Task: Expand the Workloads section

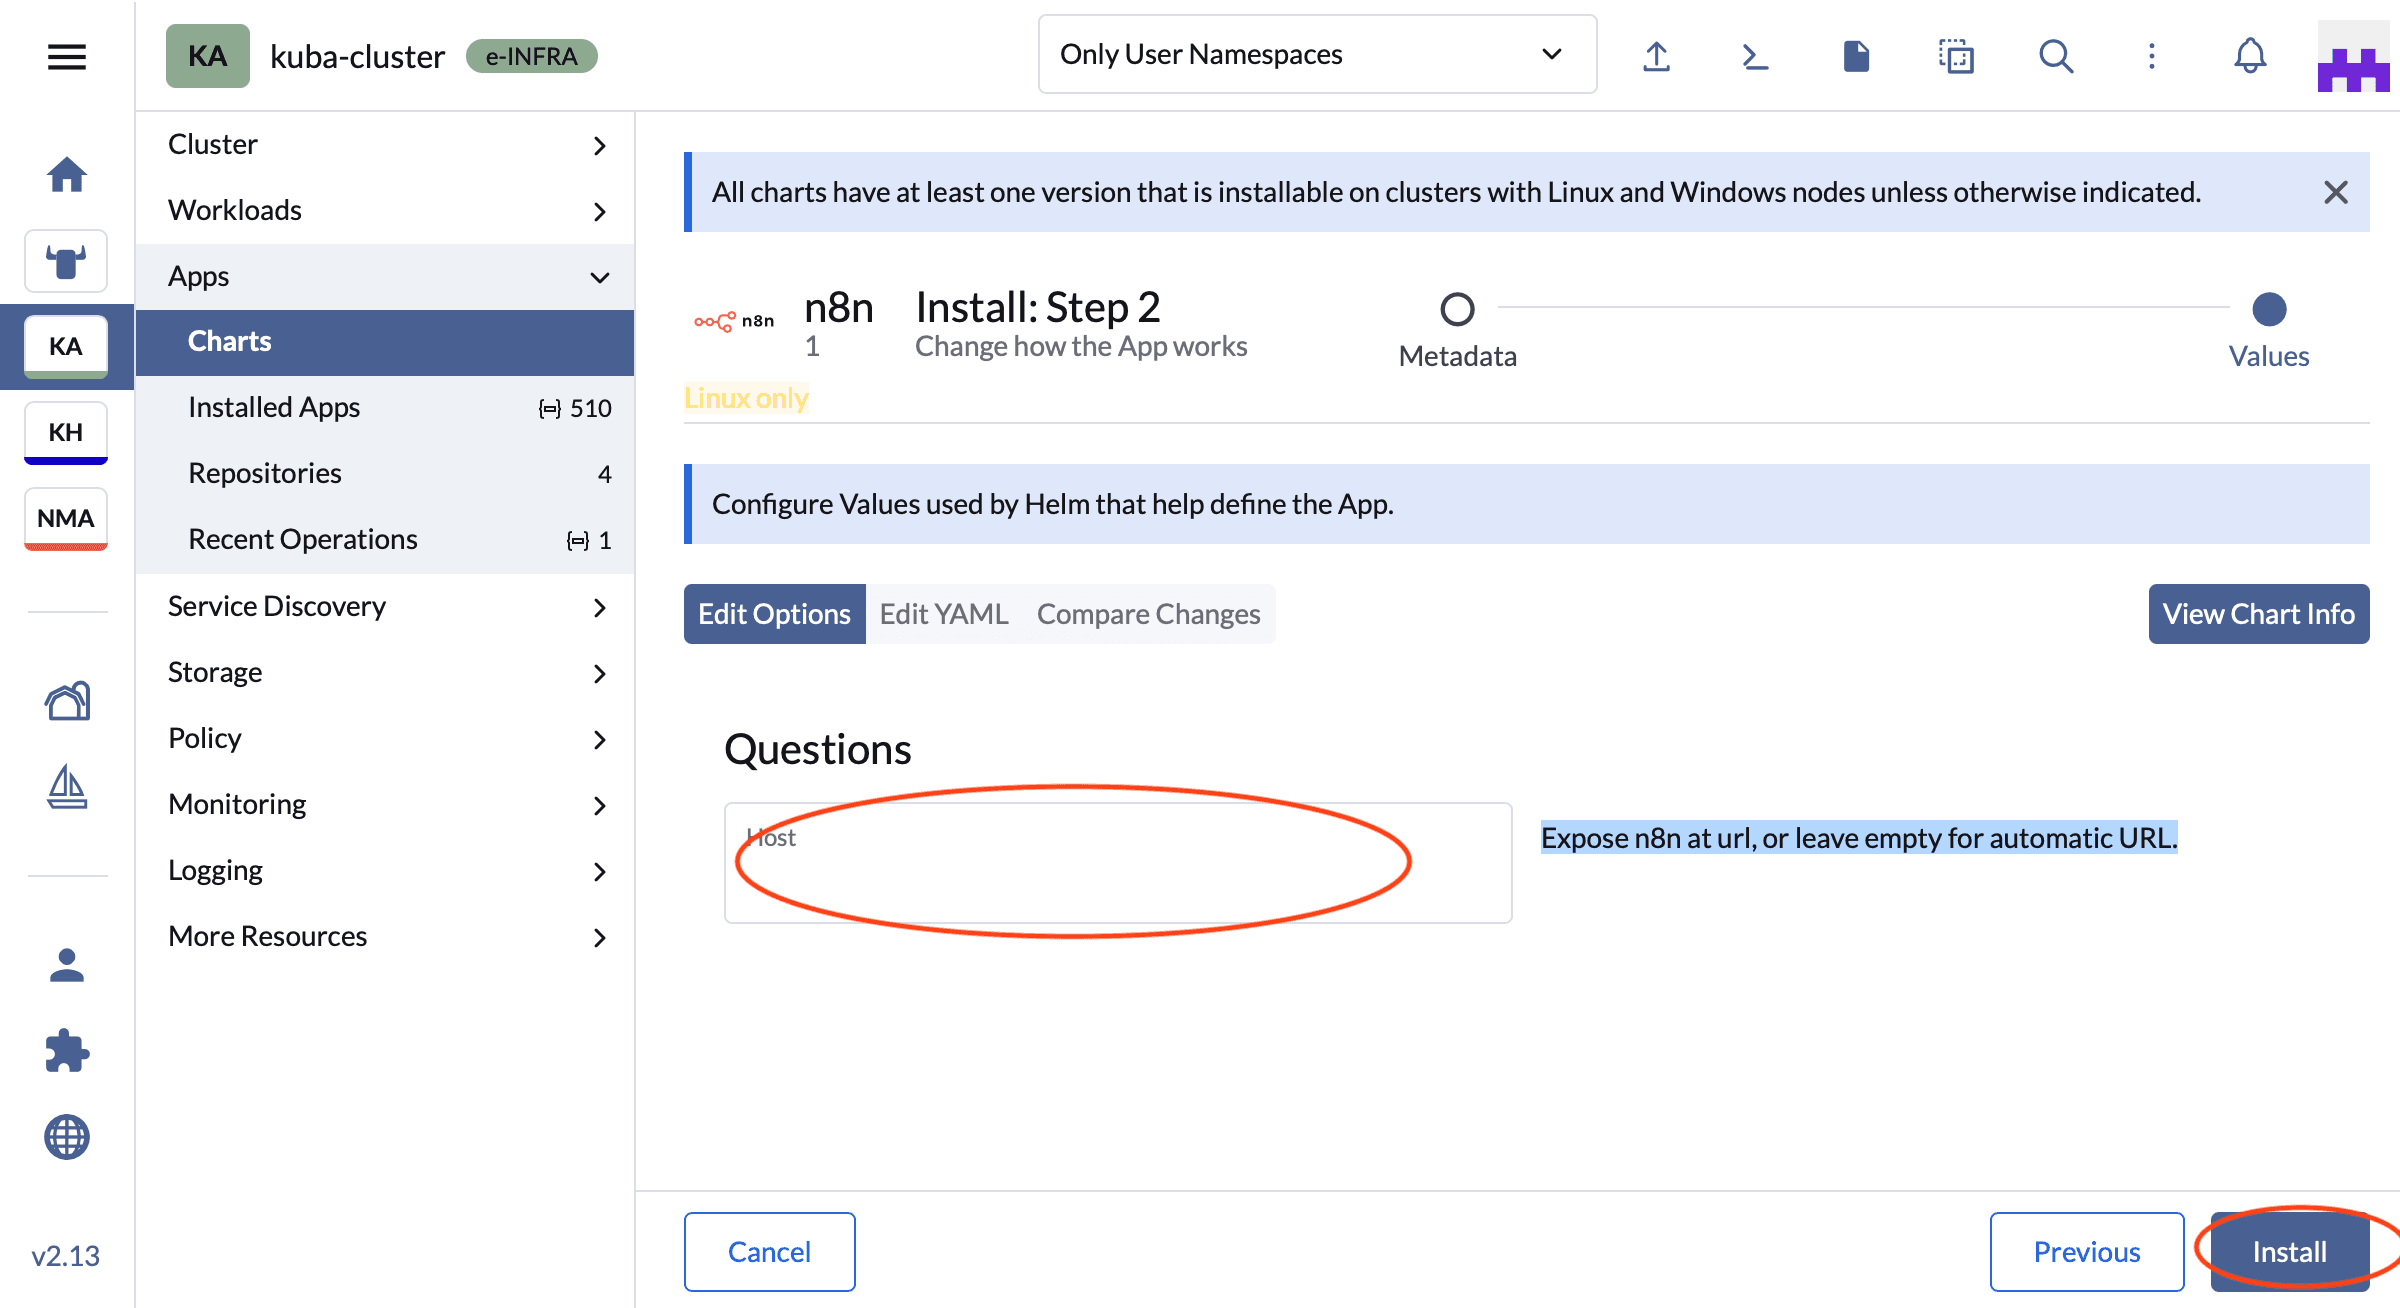Action: coord(599,211)
